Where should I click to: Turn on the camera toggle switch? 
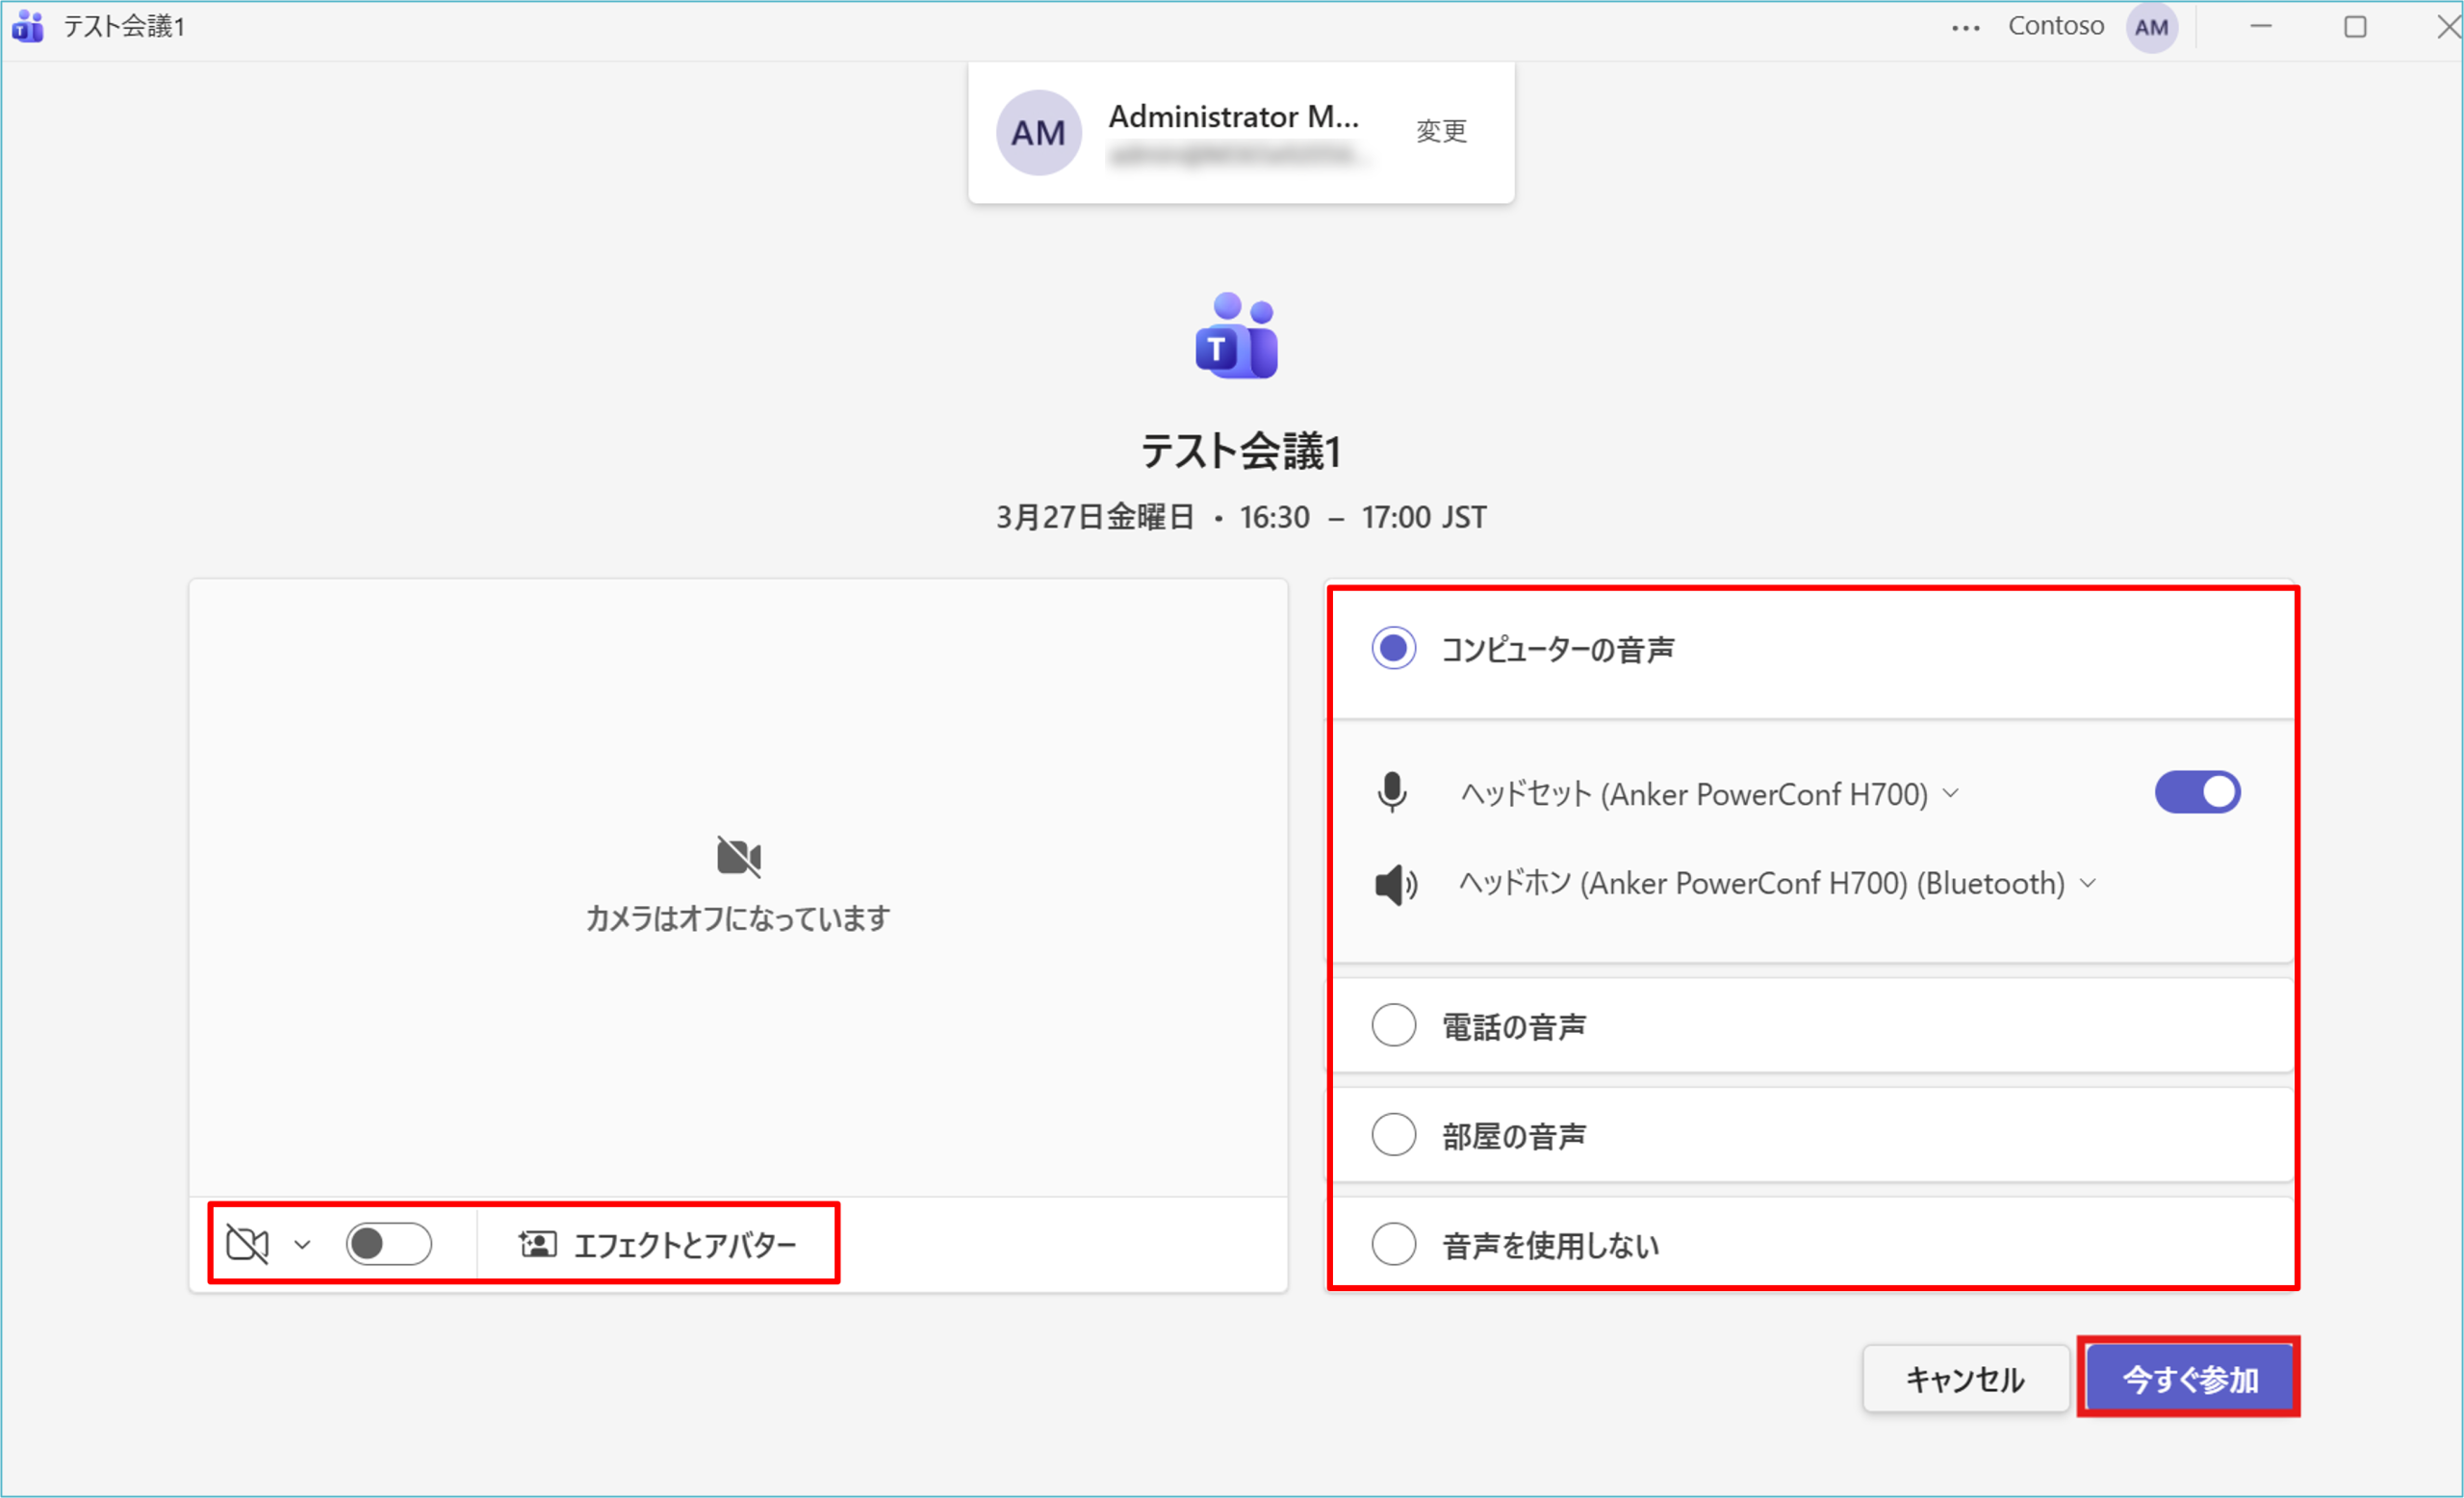point(388,1244)
